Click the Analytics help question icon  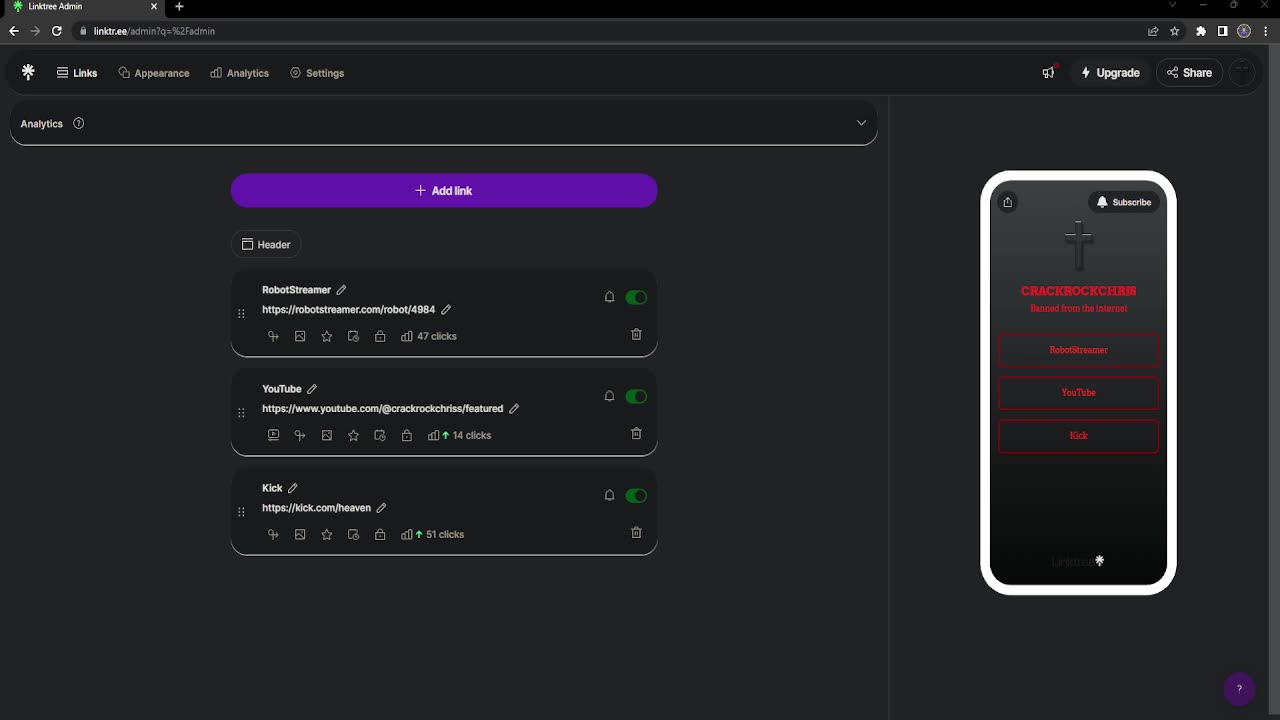click(79, 123)
